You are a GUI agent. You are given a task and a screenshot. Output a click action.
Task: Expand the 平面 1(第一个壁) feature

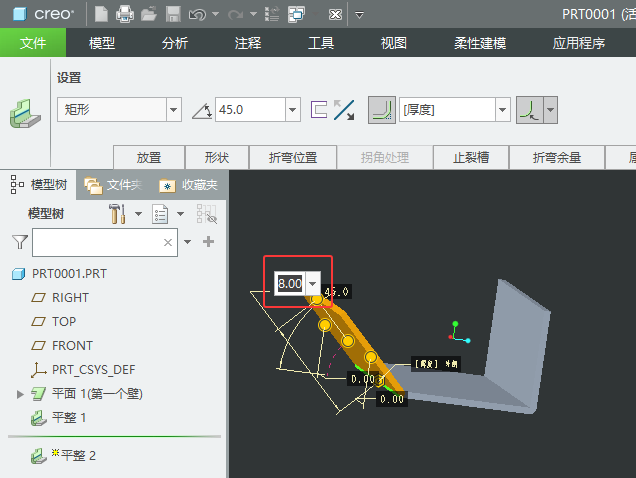point(19,394)
